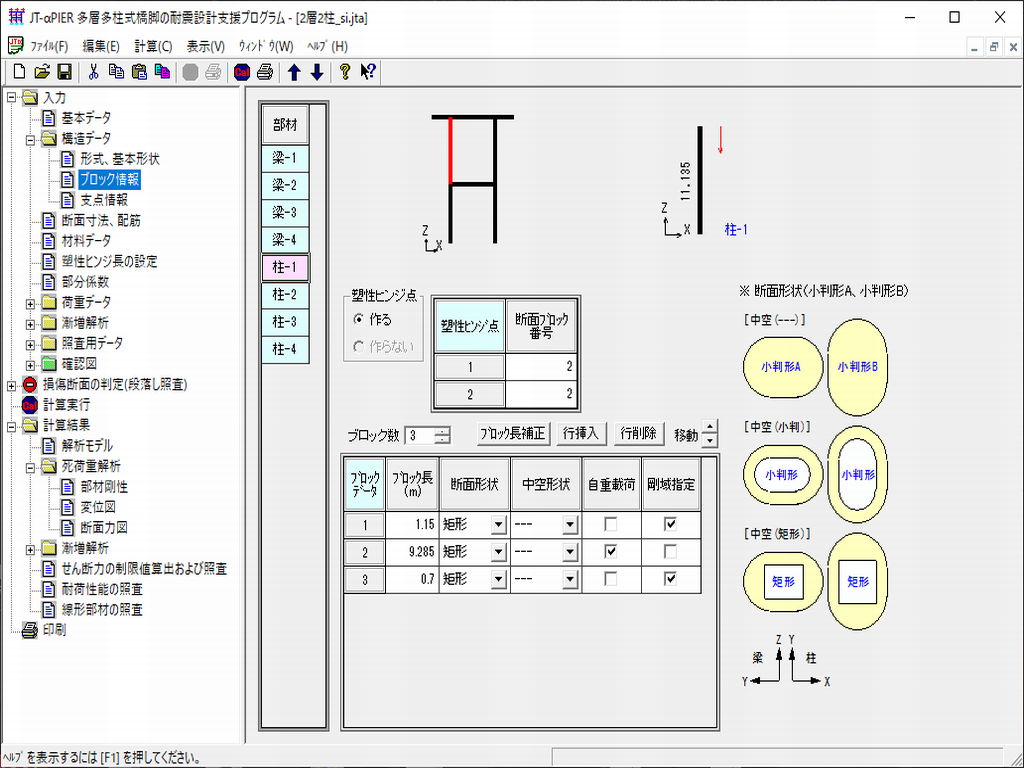Open the 表示(V) menu
Image resolution: width=1024 pixels, height=768 pixels.
pos(205,46)
